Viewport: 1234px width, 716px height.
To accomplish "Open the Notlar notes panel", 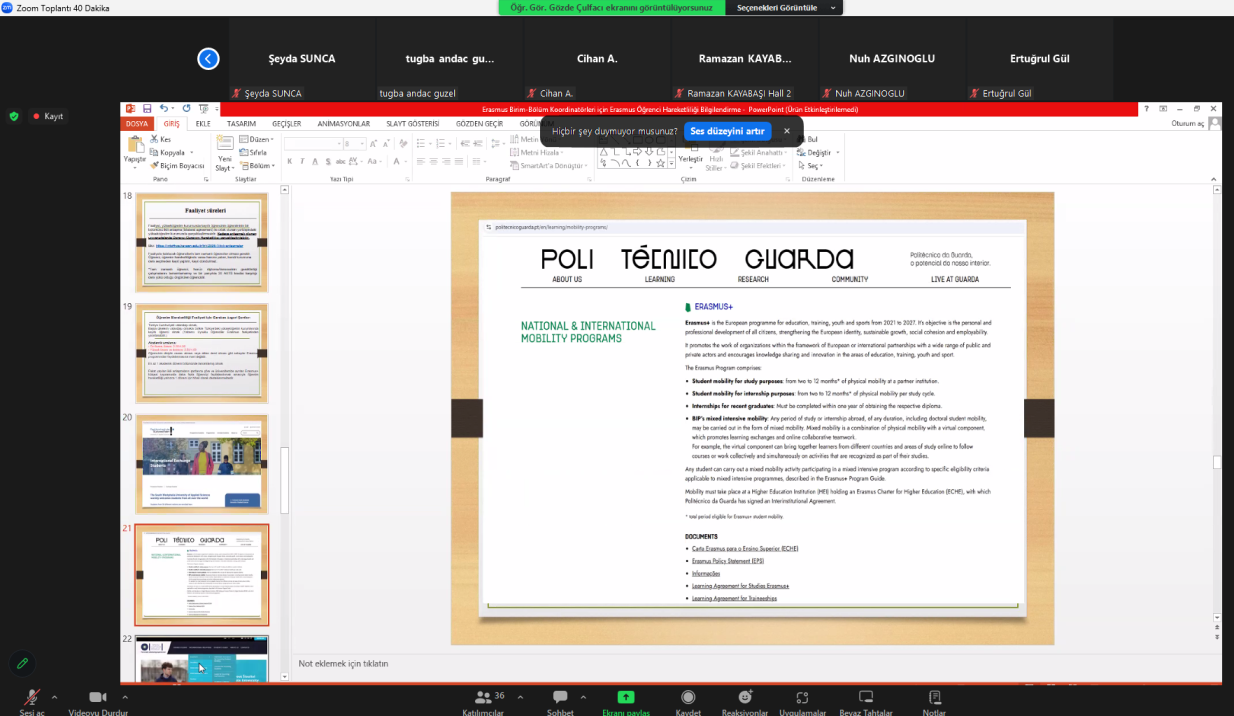I will point(935,700).
